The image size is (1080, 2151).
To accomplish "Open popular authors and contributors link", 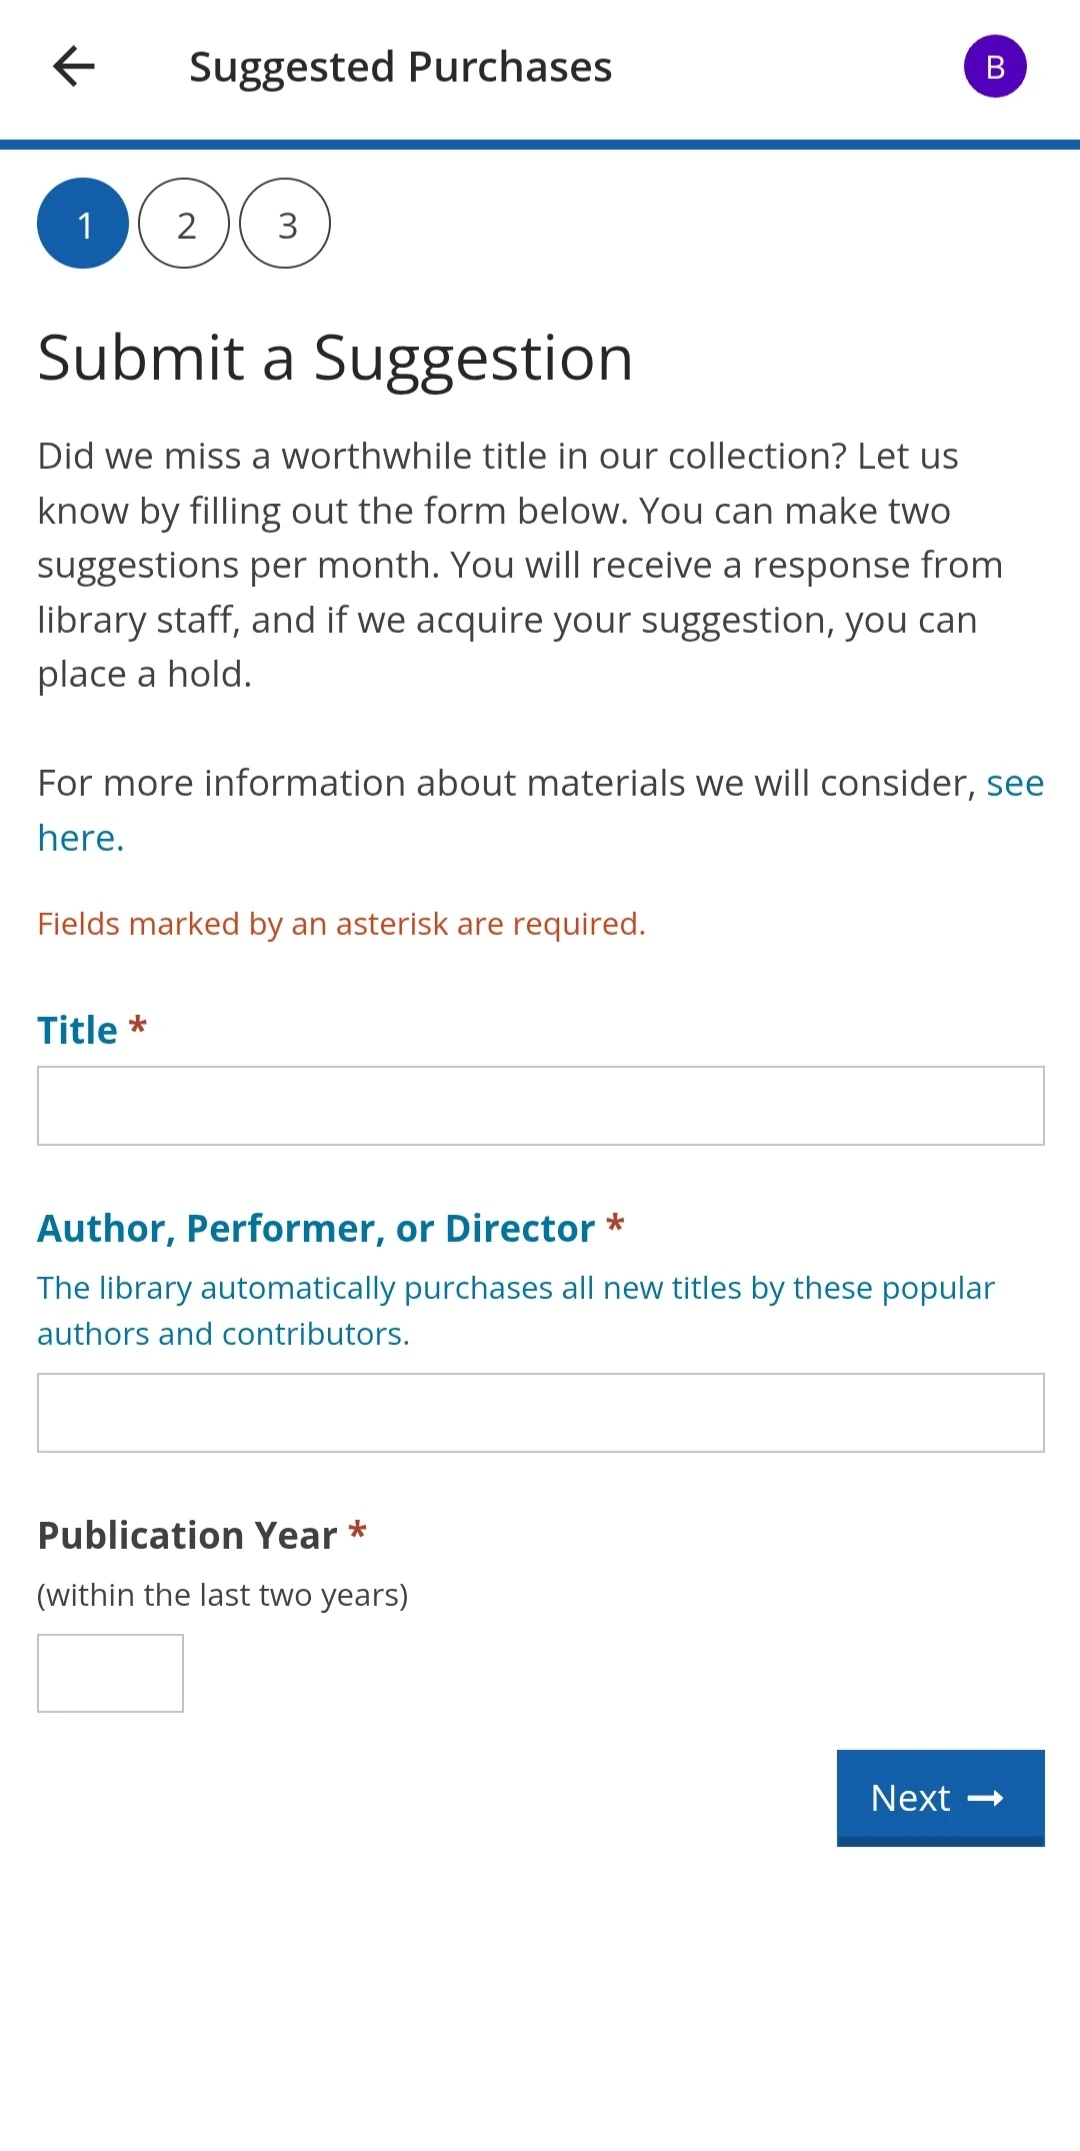I will 516,1310.
